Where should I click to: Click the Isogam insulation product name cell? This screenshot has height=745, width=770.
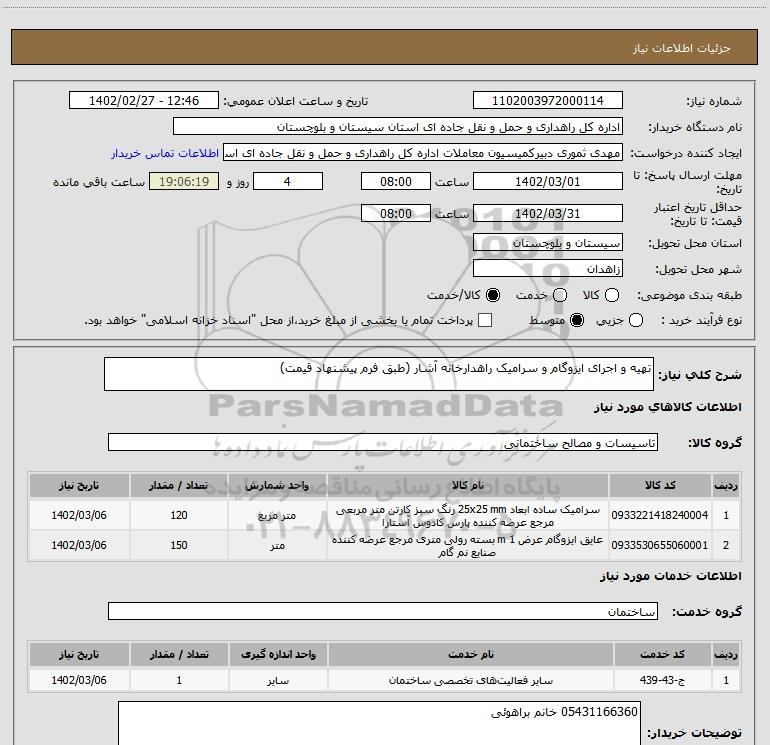pyautogui.click(x=468, y=546)
